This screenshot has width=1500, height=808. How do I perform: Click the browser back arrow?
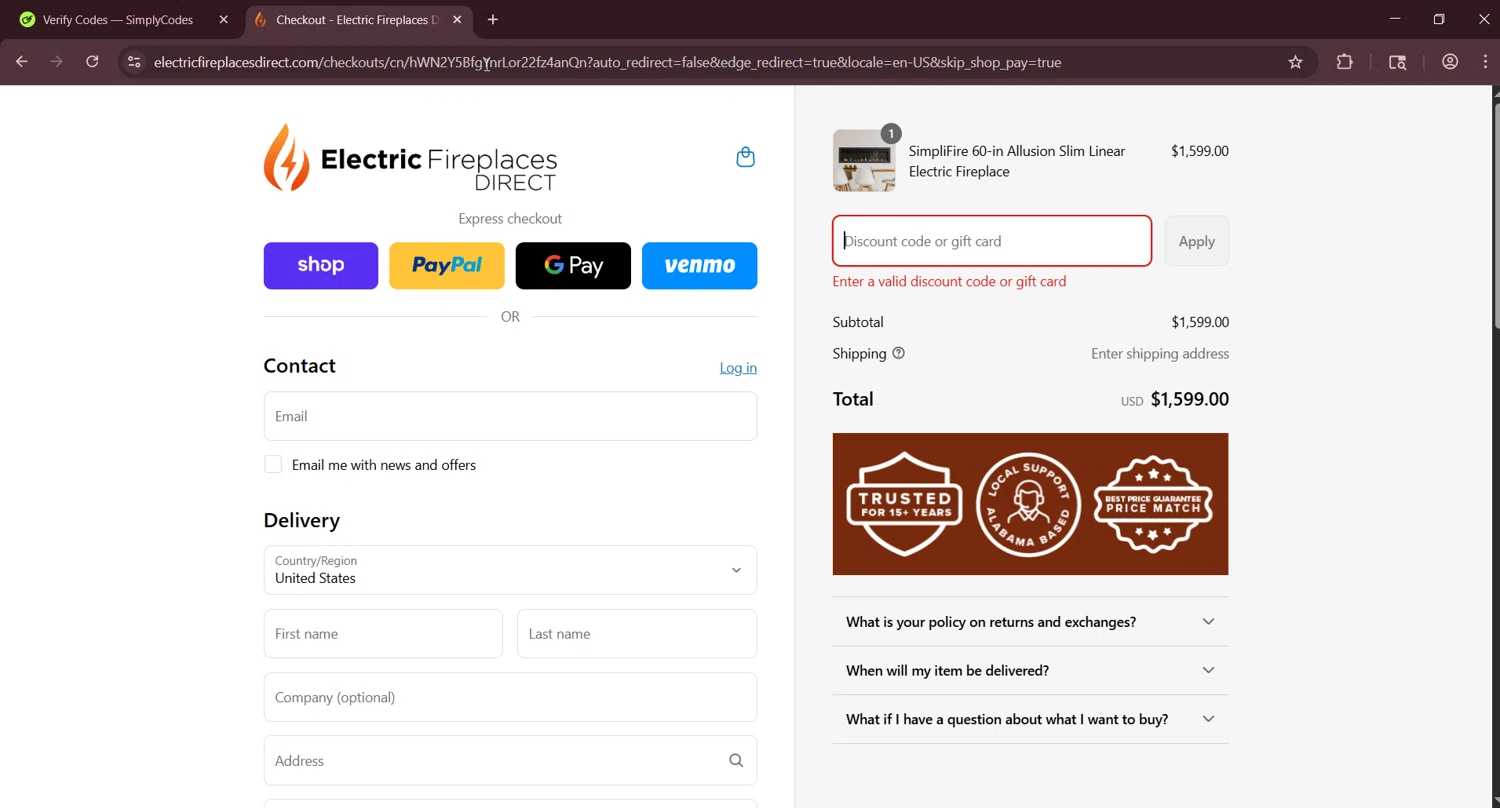pos(22,62)
